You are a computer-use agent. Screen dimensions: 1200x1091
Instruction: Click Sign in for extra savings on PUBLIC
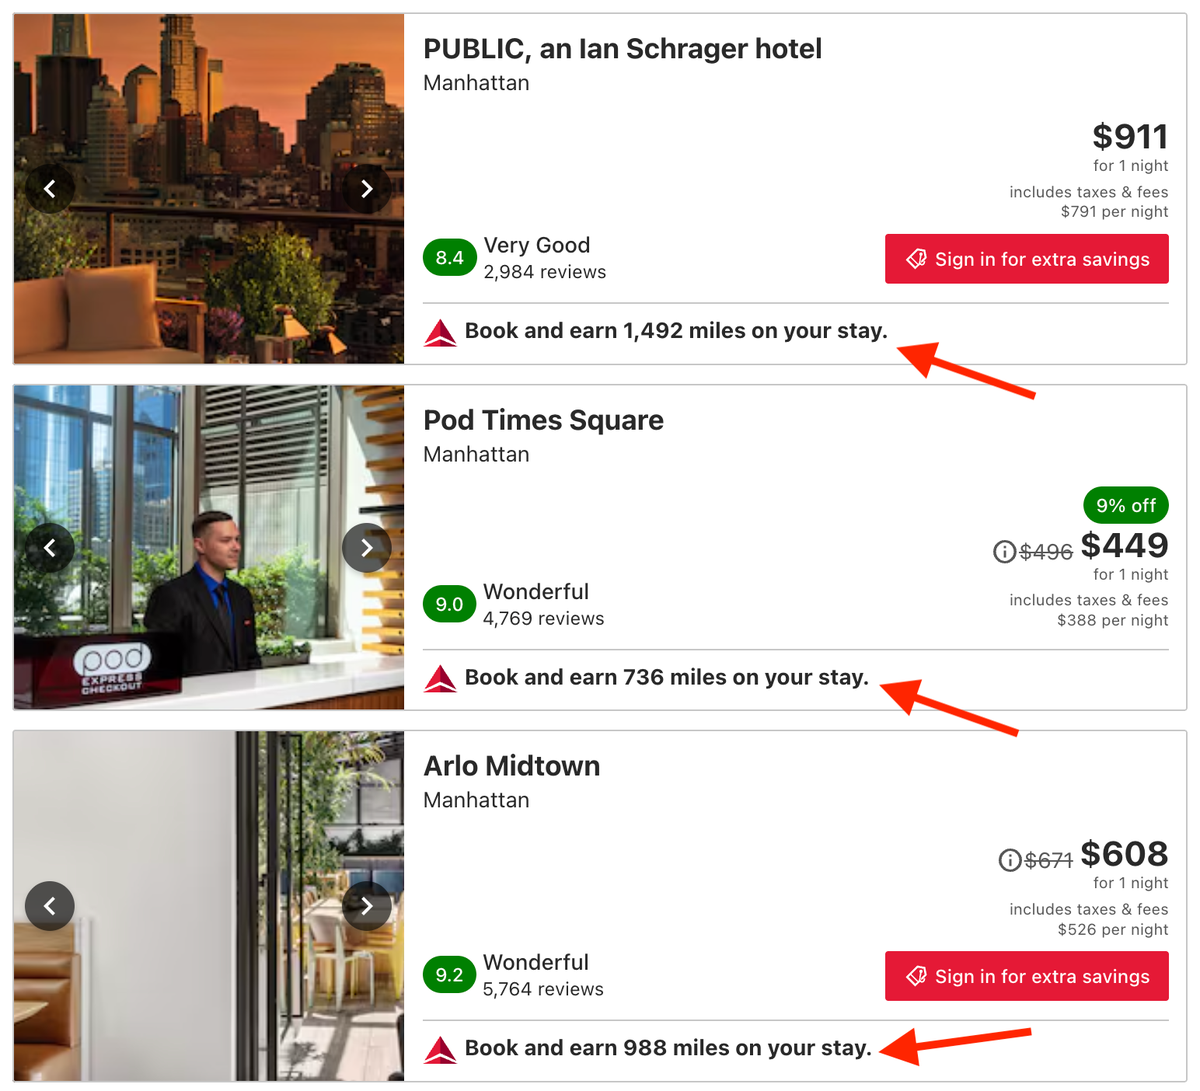point(1027,259)
